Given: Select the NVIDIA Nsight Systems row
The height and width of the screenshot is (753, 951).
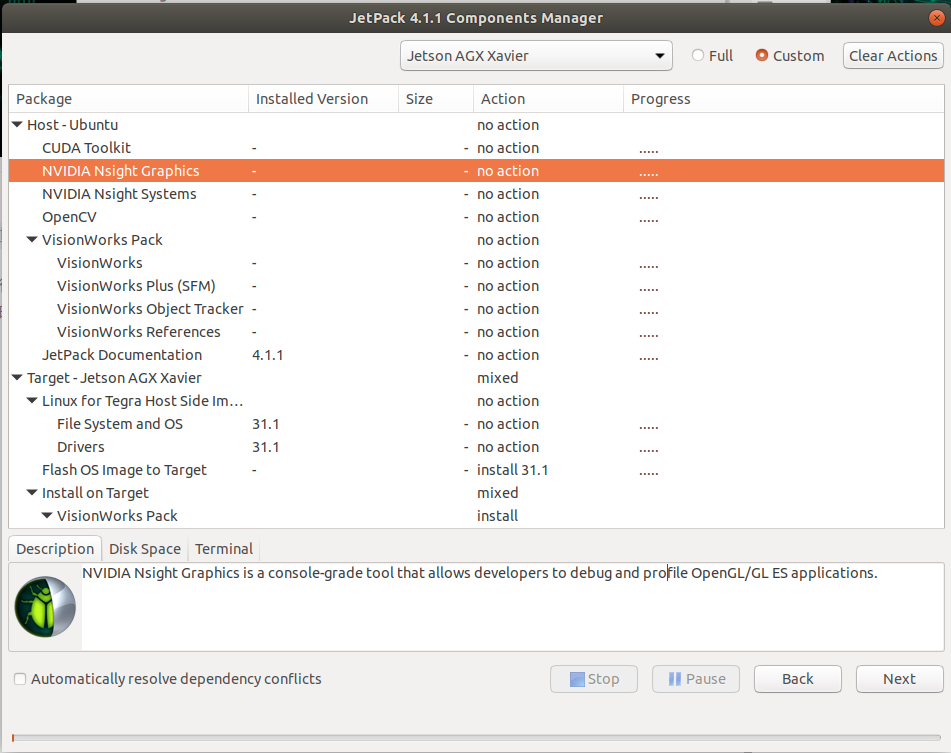Looking at the screenshot, I should click(x=476, y=194).
